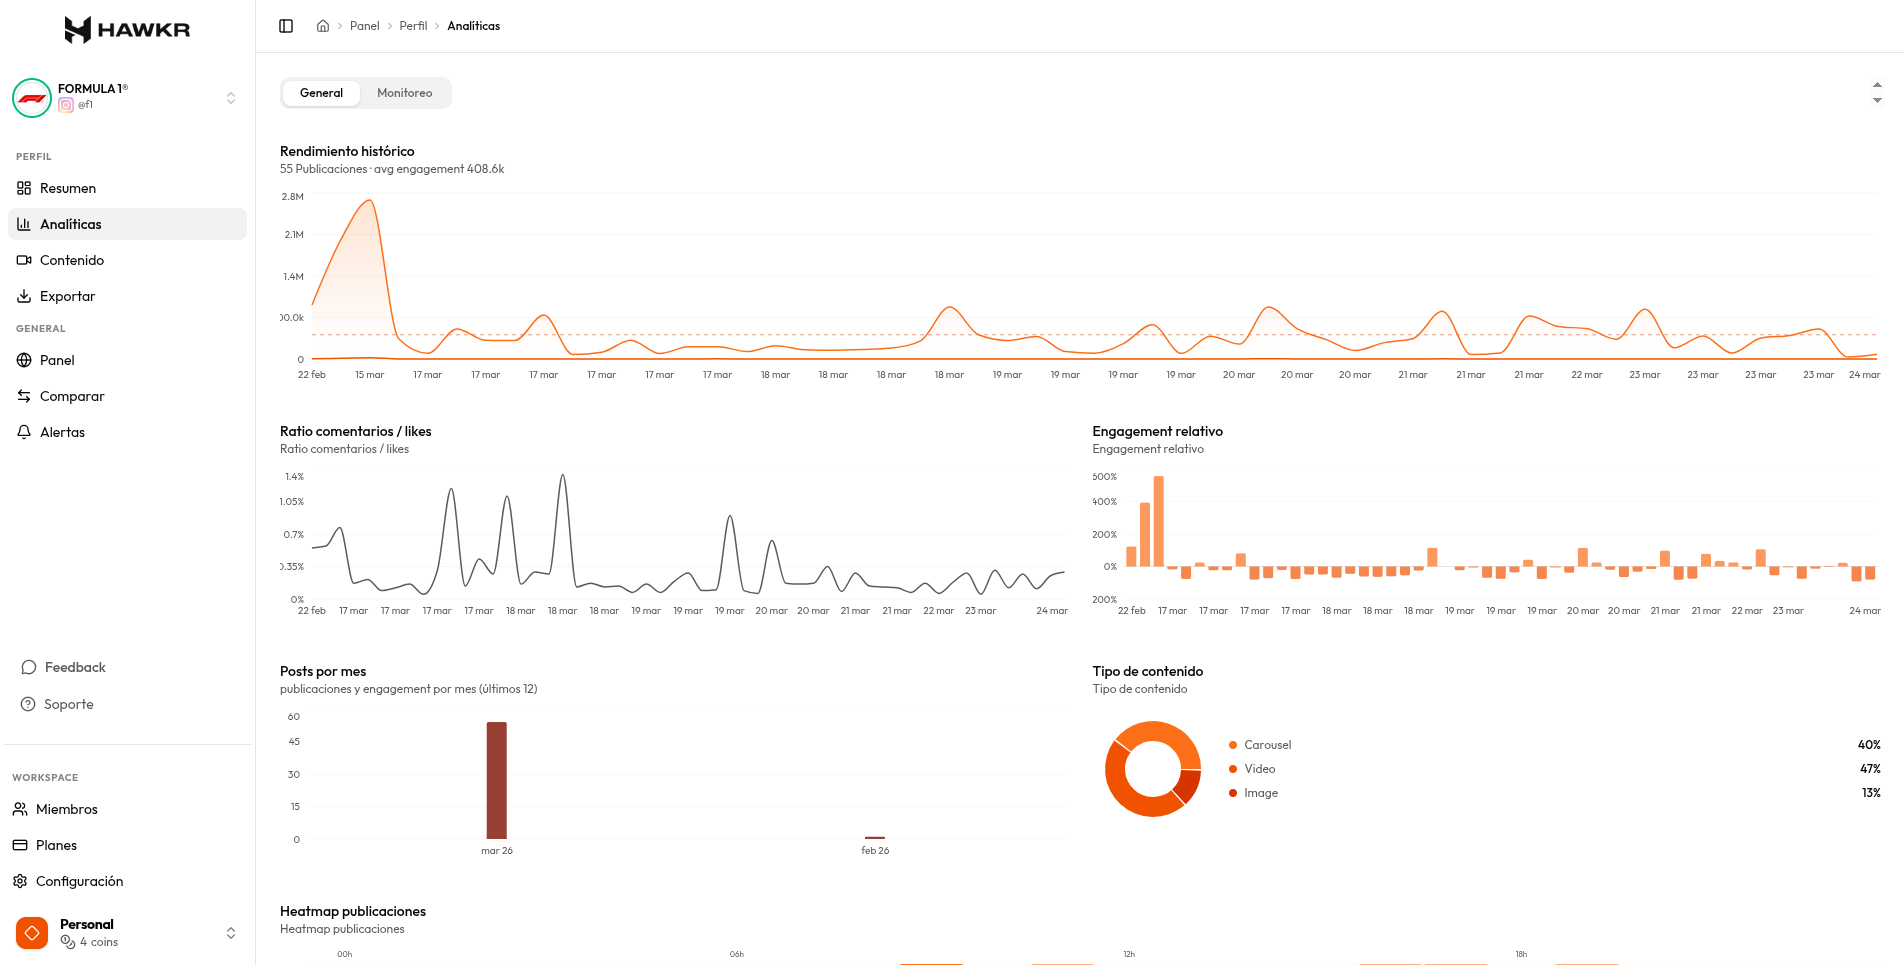This screenshot has height=965, width=1904.
Task: Click the Instagram icon next to @f1
Action: pyautogui.click(x=67, y=105)
